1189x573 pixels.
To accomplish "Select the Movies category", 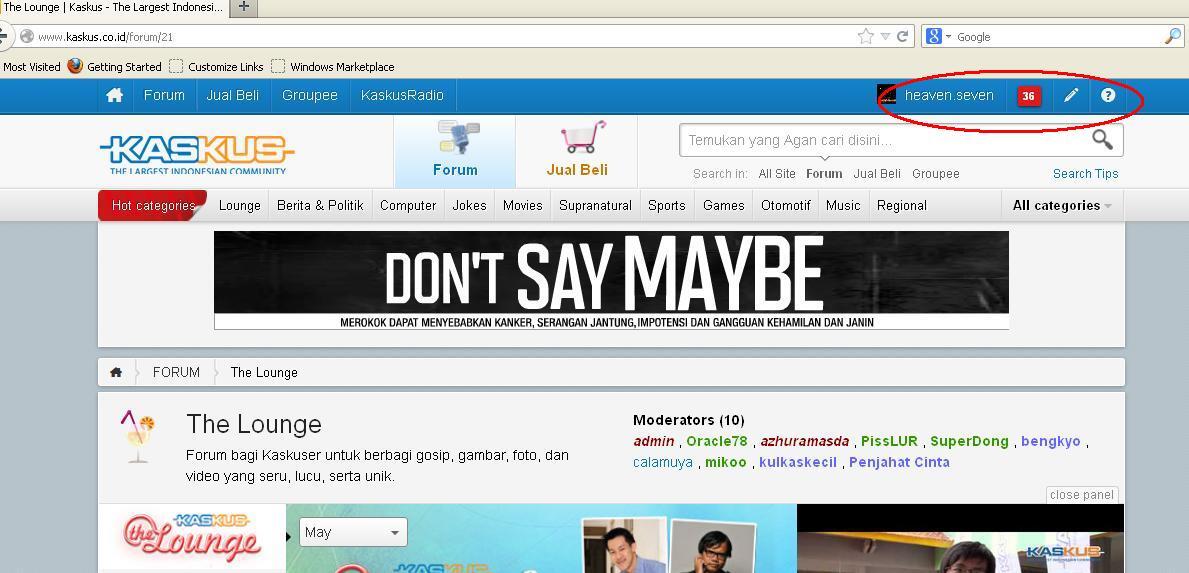I will [522, 205].
